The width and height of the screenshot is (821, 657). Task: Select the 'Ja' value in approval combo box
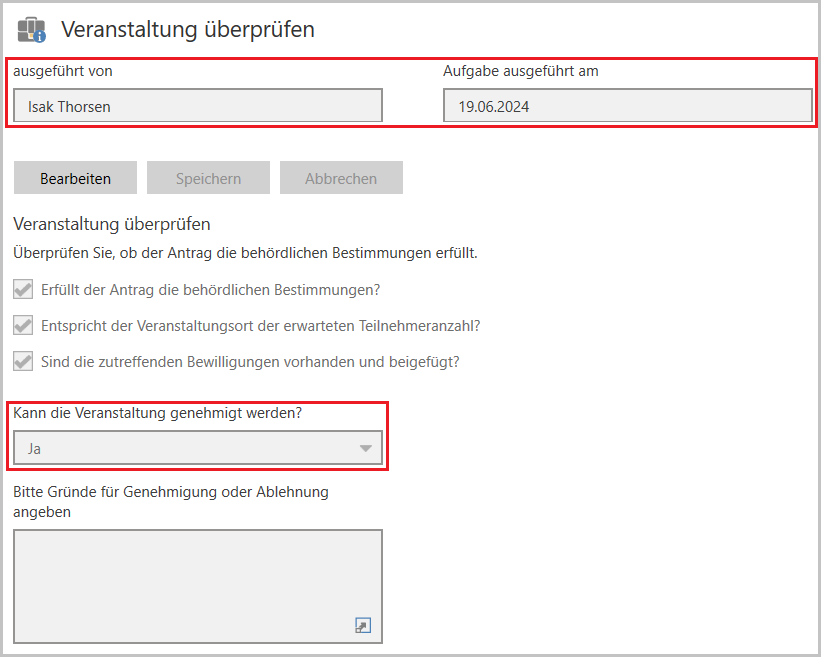[180, 449]
